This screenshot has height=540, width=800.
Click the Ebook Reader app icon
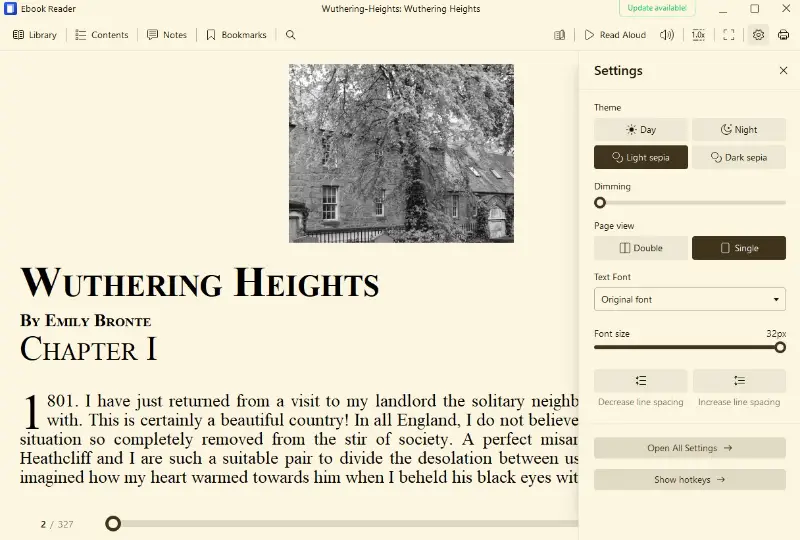pyautogui.click(x=10, y=9)
